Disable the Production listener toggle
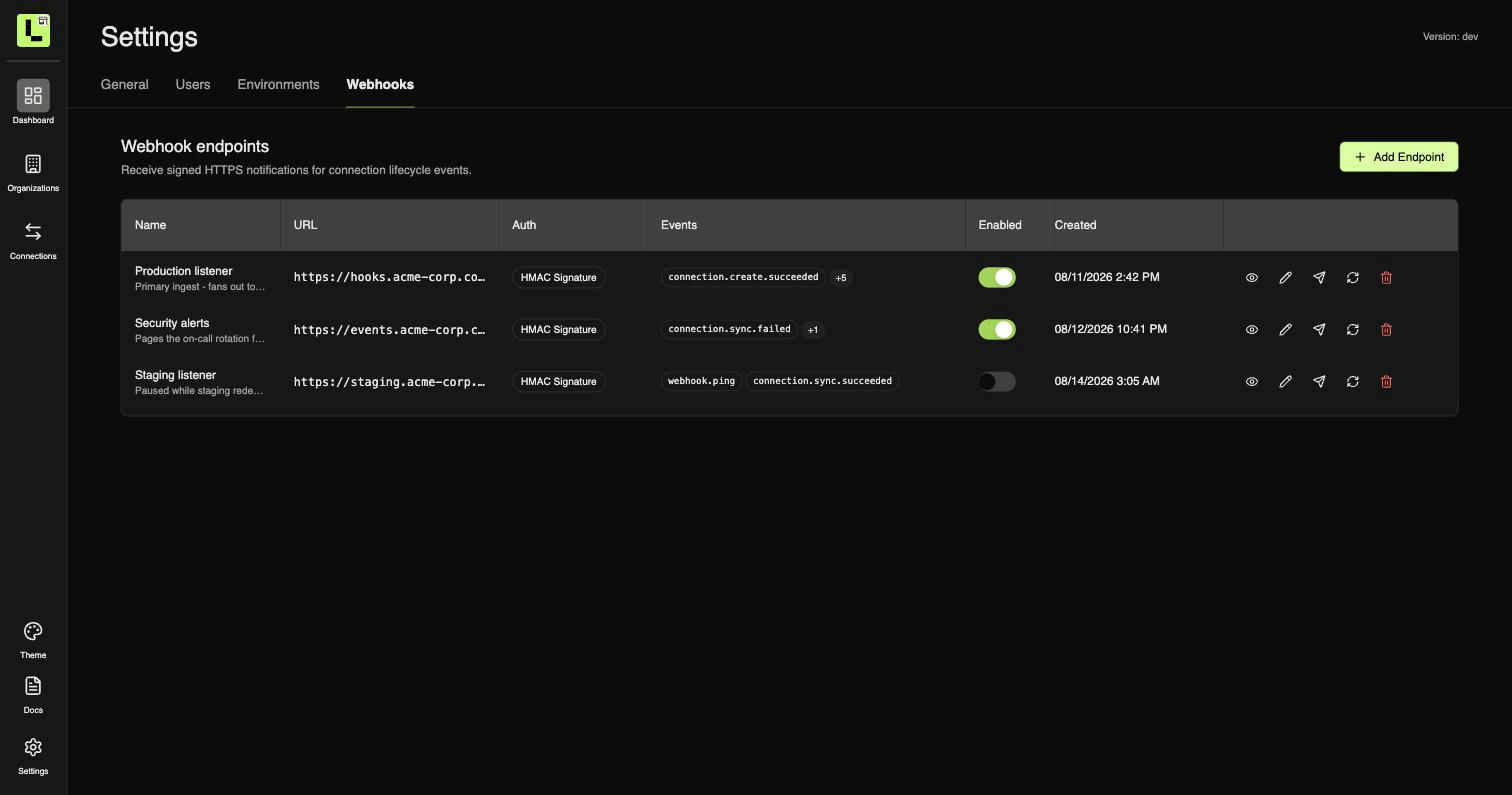The height and width of the screenshot is (795, 1512). tap(997, 277)
